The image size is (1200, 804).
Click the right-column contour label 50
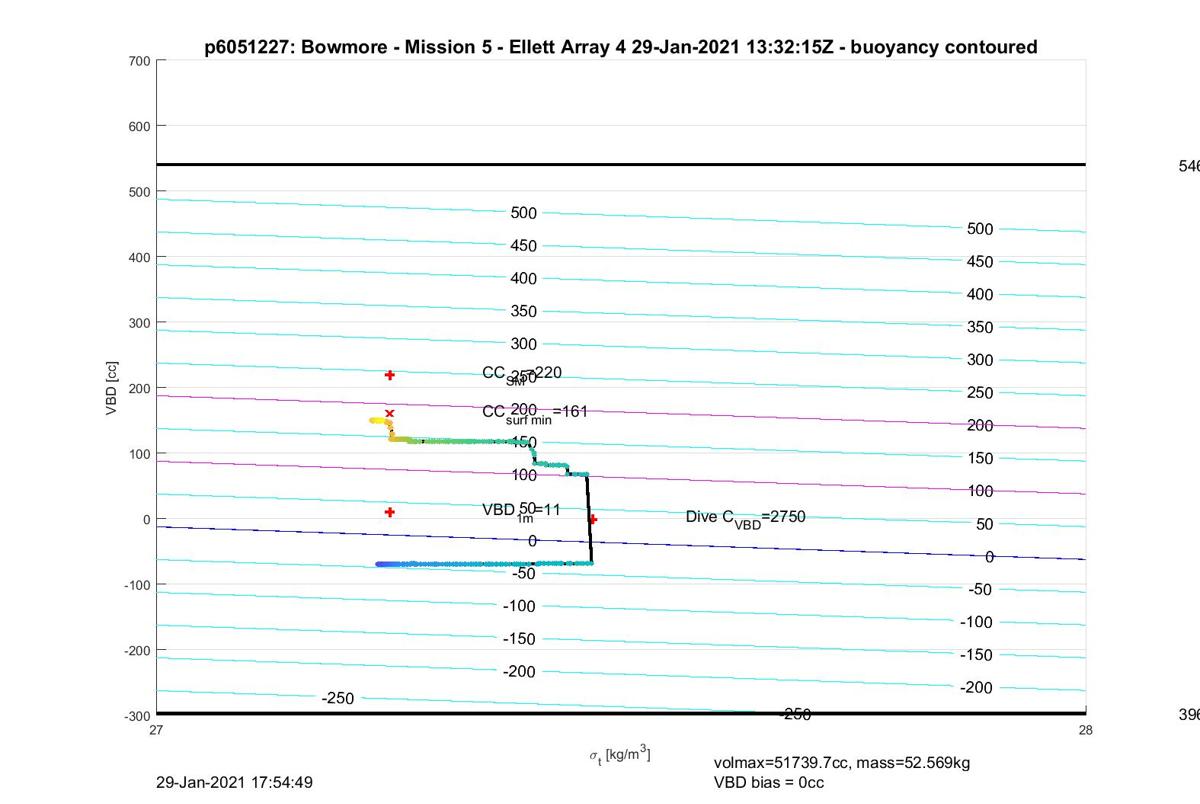click(x=984, y=524)
